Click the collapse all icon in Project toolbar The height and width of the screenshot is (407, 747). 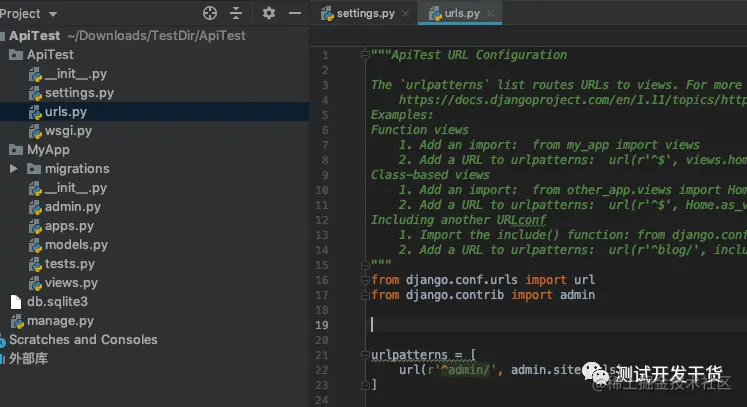[236, 13]
